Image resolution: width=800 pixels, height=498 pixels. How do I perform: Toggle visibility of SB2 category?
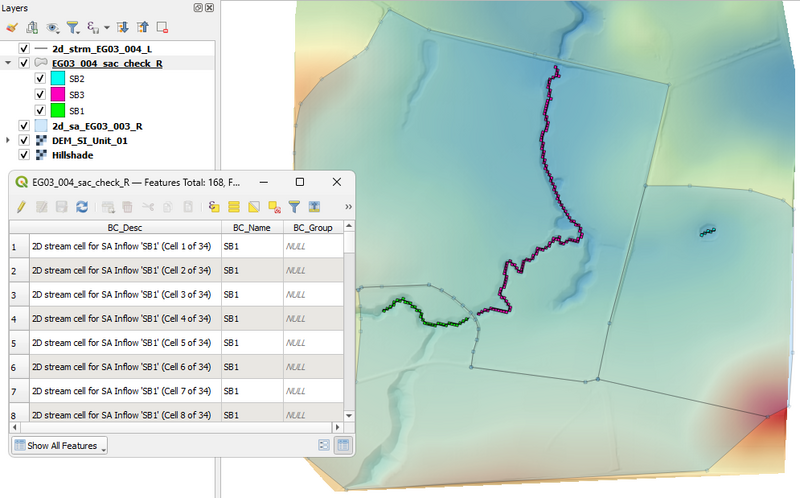point(41,78)
